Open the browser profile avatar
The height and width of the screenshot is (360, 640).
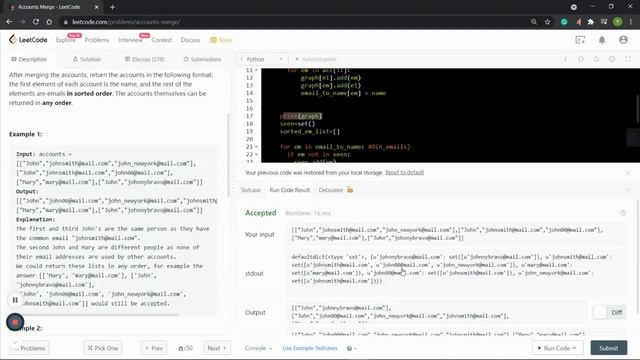[618, 22]
